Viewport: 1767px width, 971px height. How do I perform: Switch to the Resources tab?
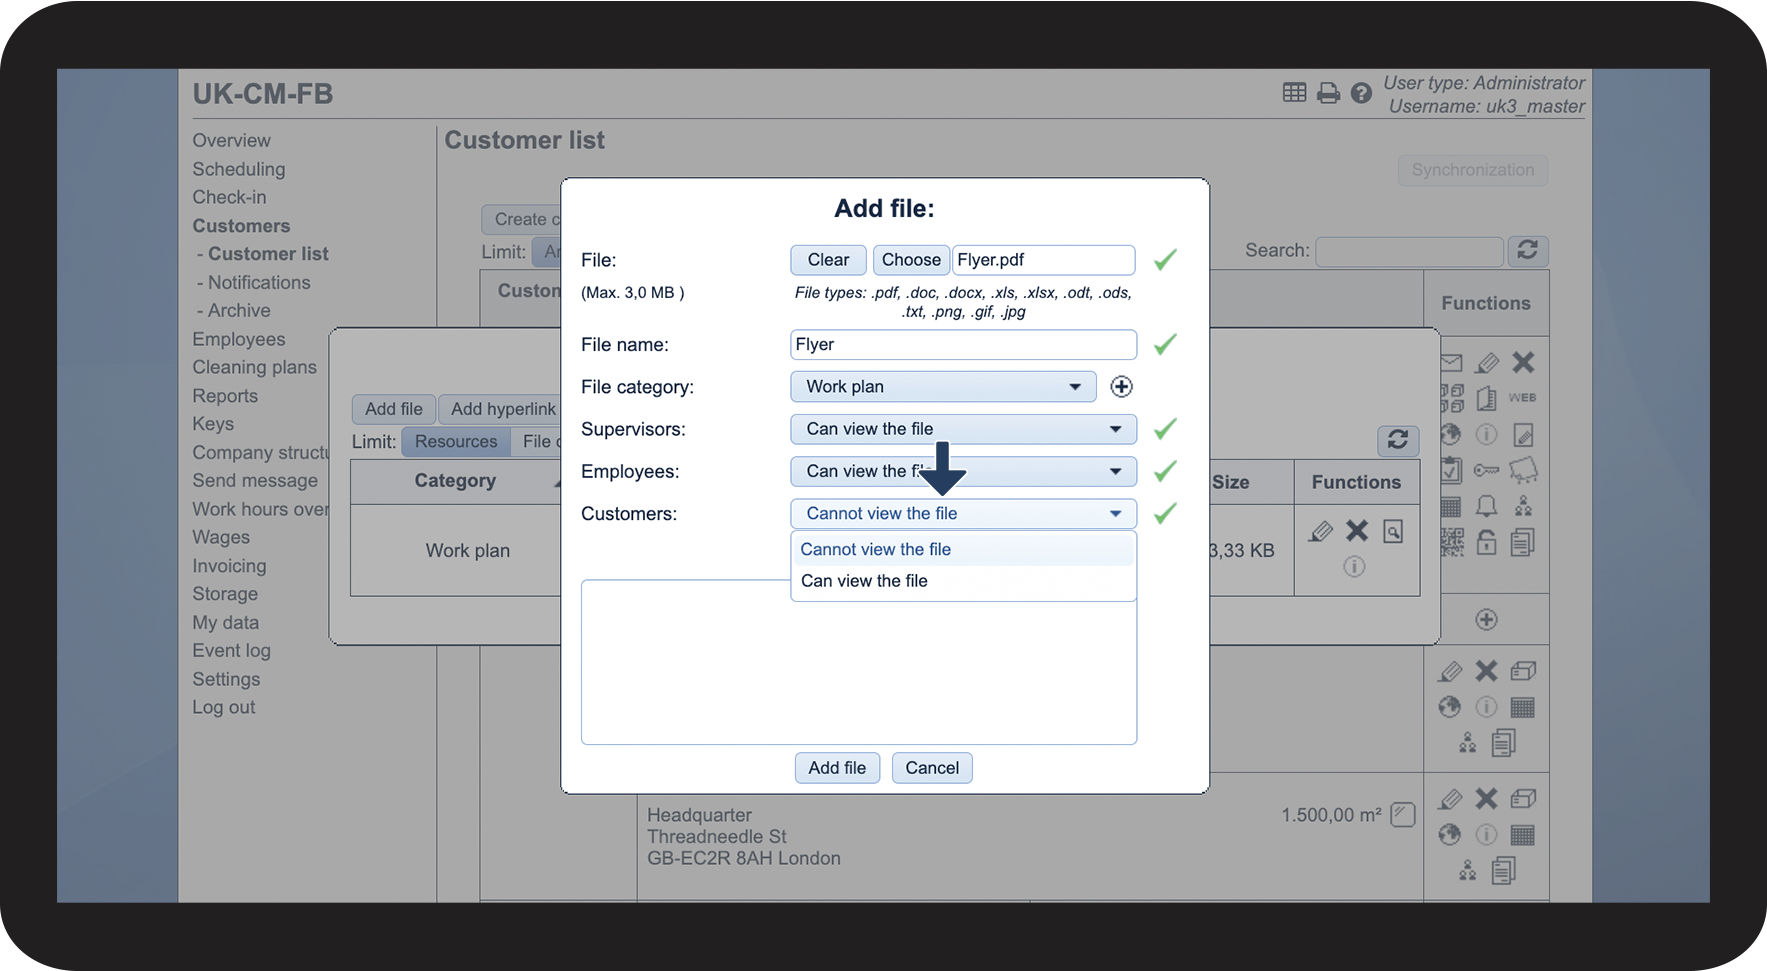[455, 441]
